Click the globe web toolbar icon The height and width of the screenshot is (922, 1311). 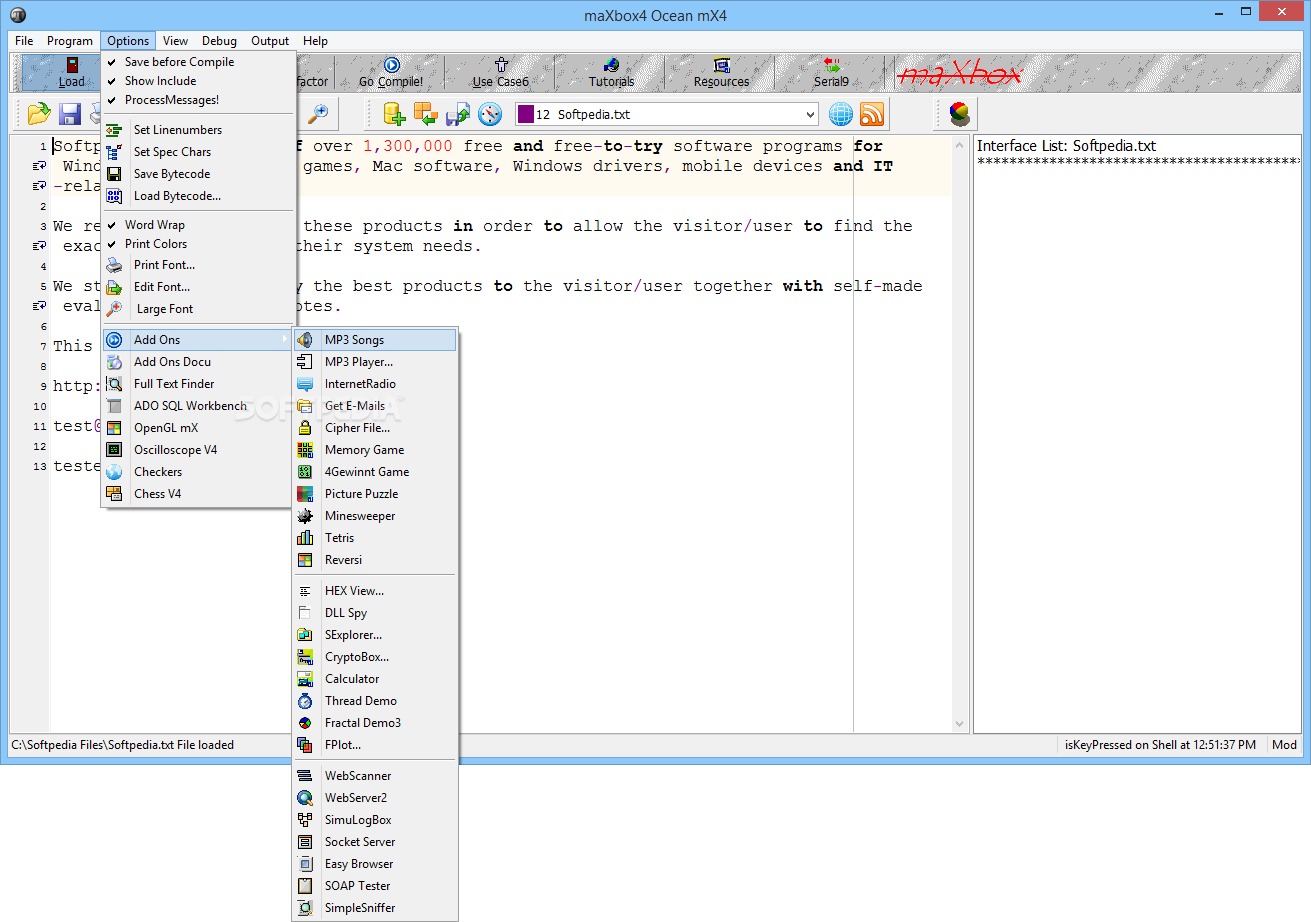(841, 113)
